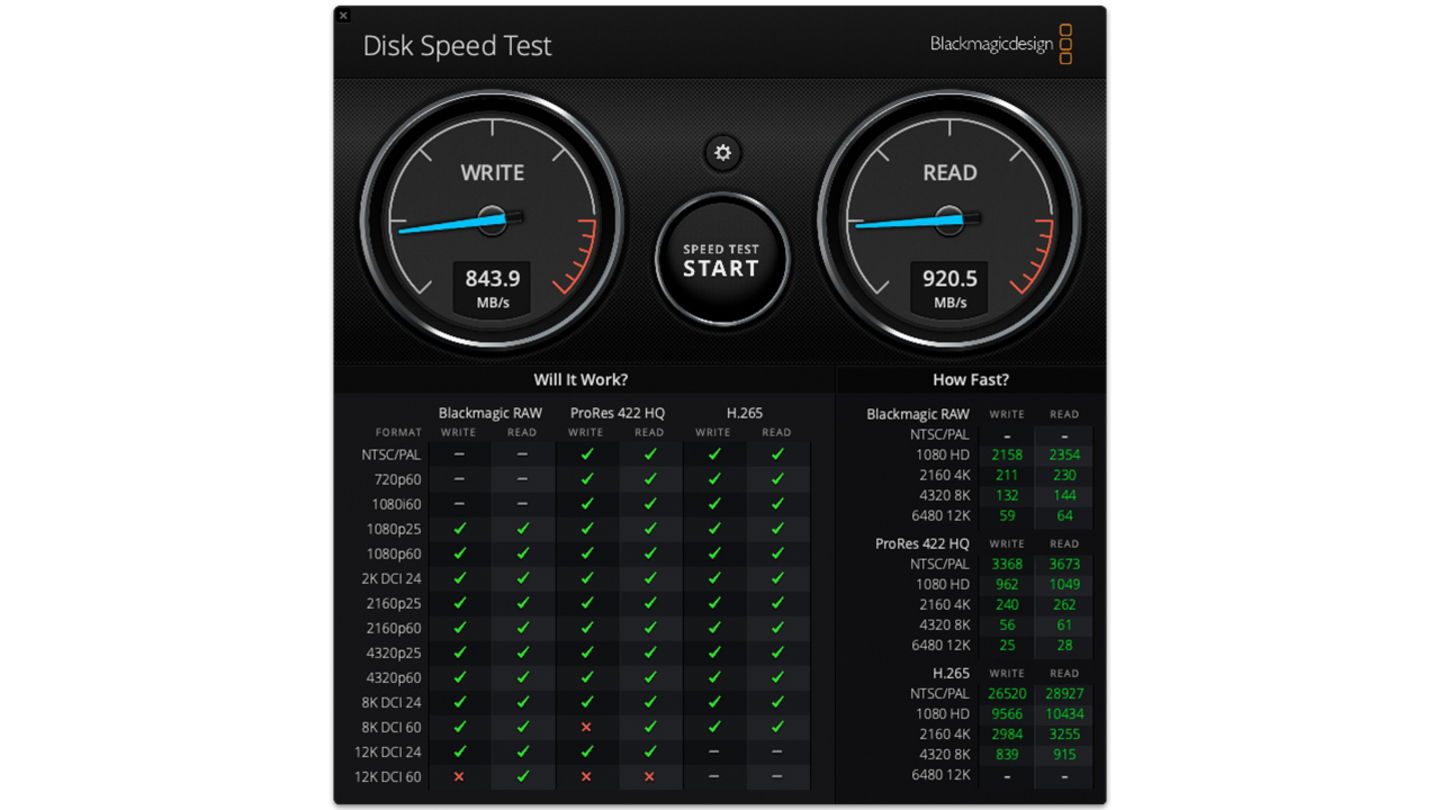Click checkmark for 12K DCI 60 Blackmagic RAW read
This screenshot has height=810, width=1440.
point(523,777)
